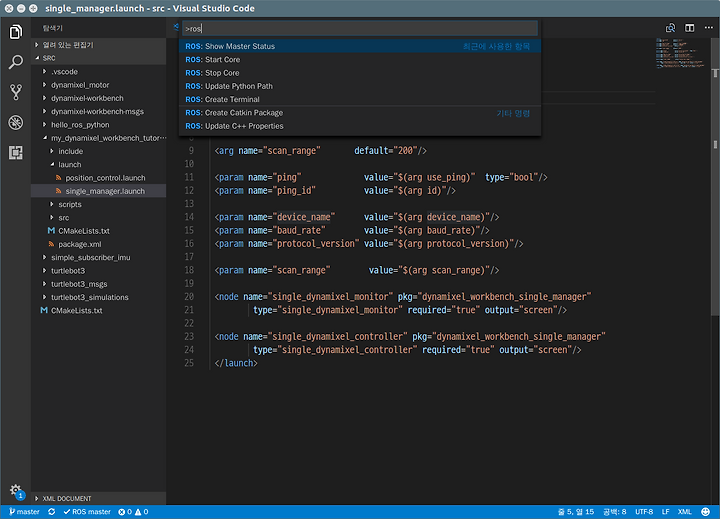Open CMakeLists.txt inside my_dynamixel_workbench_tutor folder

[x=98, y=231]
